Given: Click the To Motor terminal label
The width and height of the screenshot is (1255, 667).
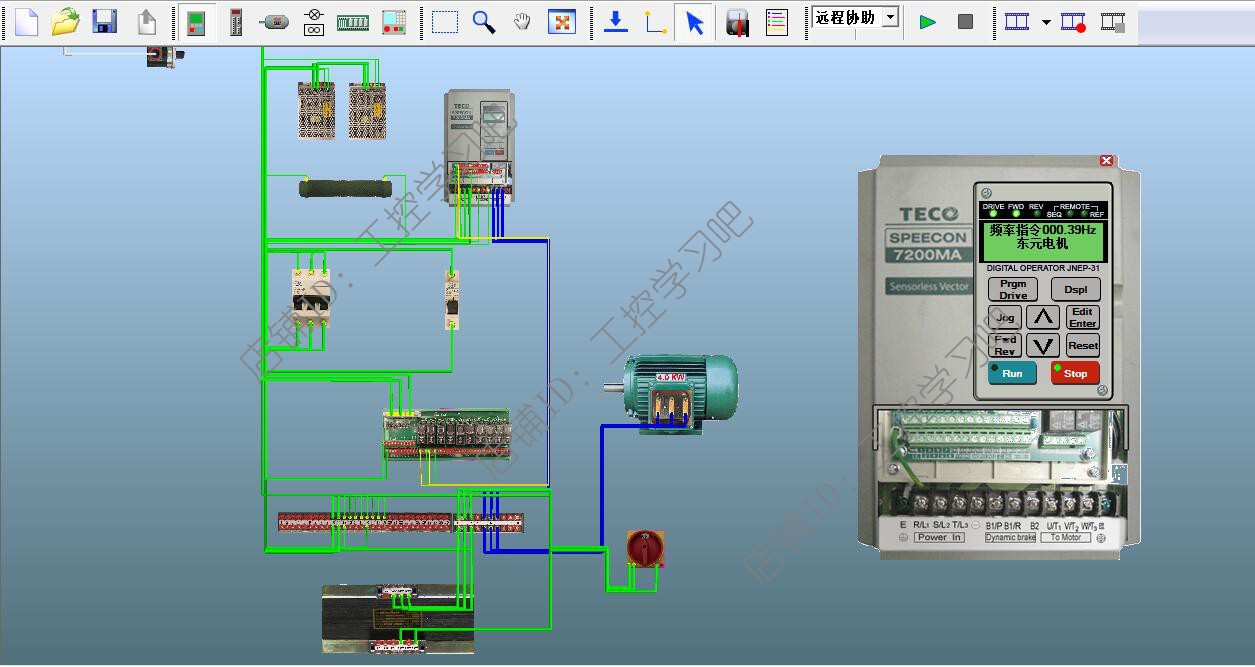Looking at the screenshot, I should (1066, 537).
